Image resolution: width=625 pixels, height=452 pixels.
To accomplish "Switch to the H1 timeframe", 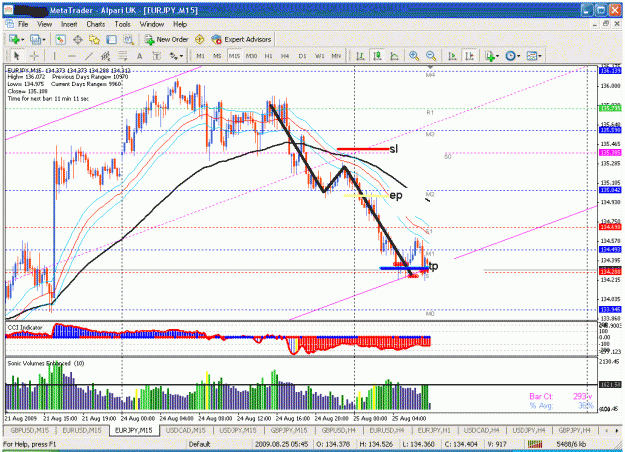I will click(268, 56).
